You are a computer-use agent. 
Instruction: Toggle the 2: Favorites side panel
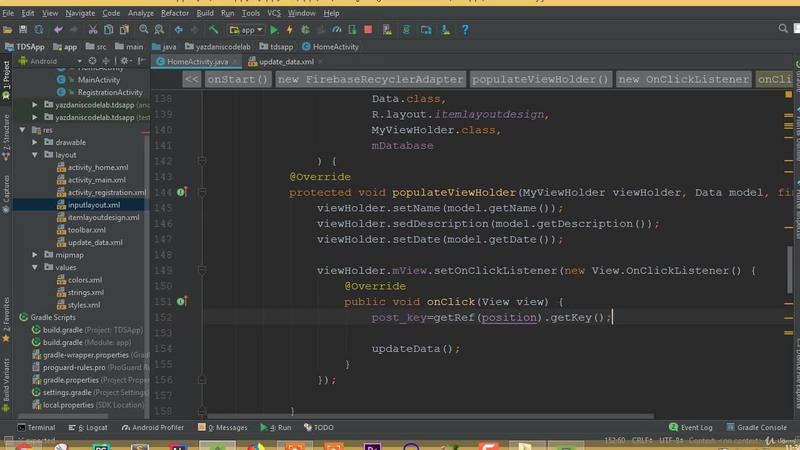coord(6,319)
